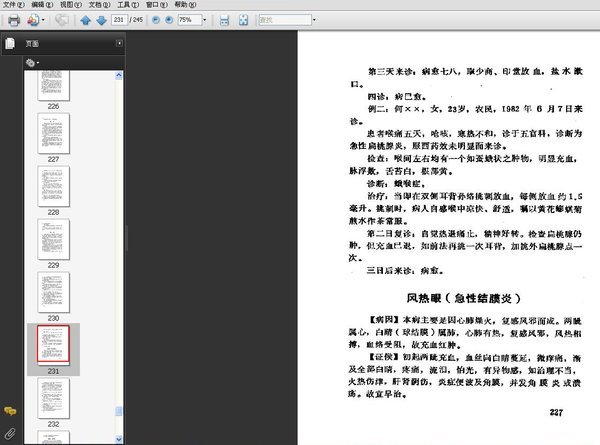The width and height of the screenshot is (600, 445).
Task: Open the thumbnail options gear menu
Action: tap(32, 63)
